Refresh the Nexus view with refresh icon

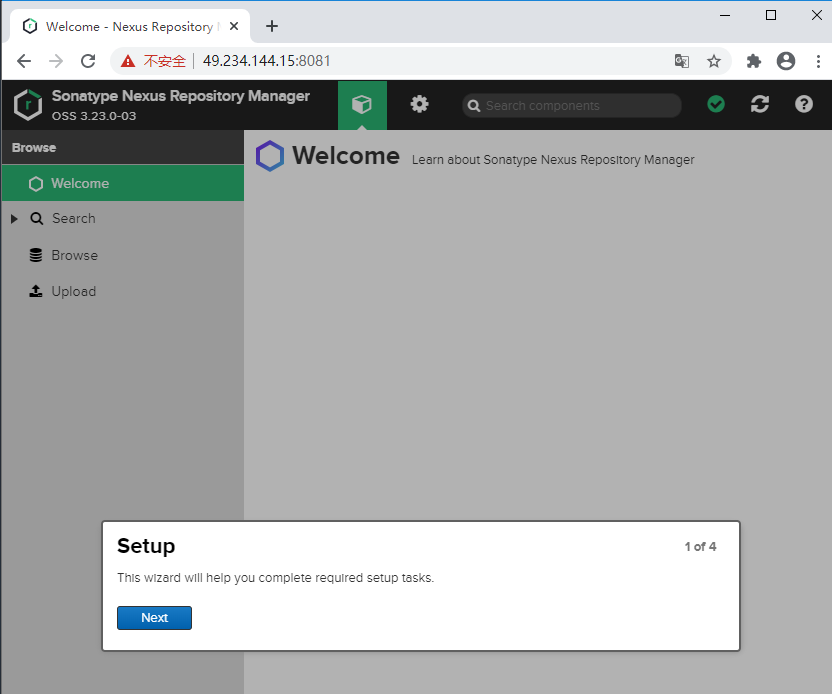760,104
